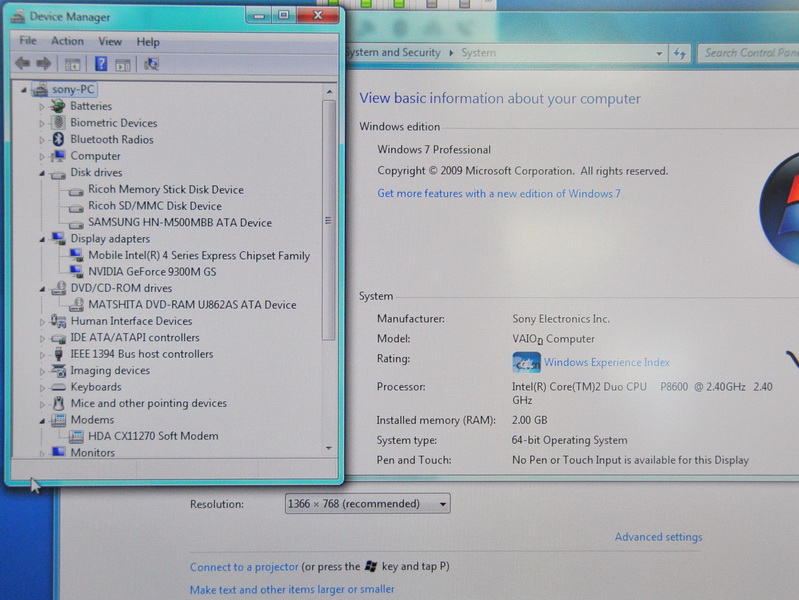Select the Computer category icon
799x600 pixels.
[x=59, y=155]
